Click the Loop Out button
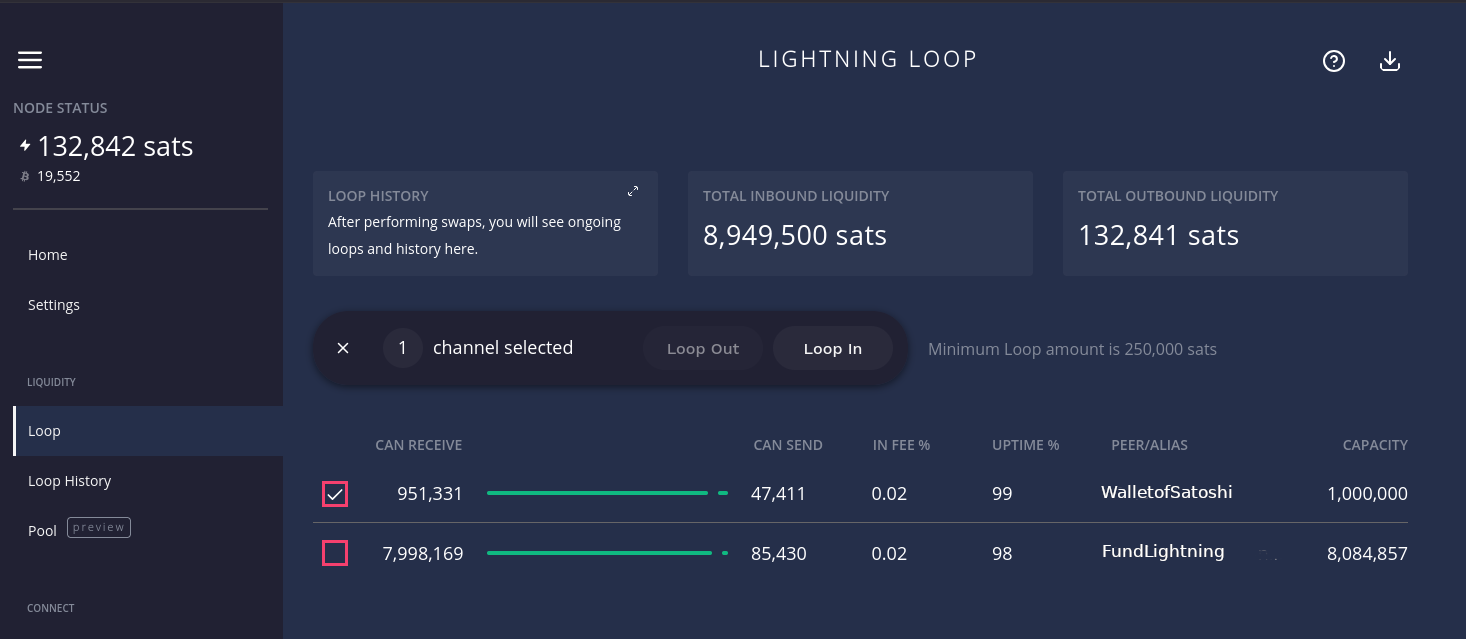Screen dimensions: 1466x639 tap(703, 348)
